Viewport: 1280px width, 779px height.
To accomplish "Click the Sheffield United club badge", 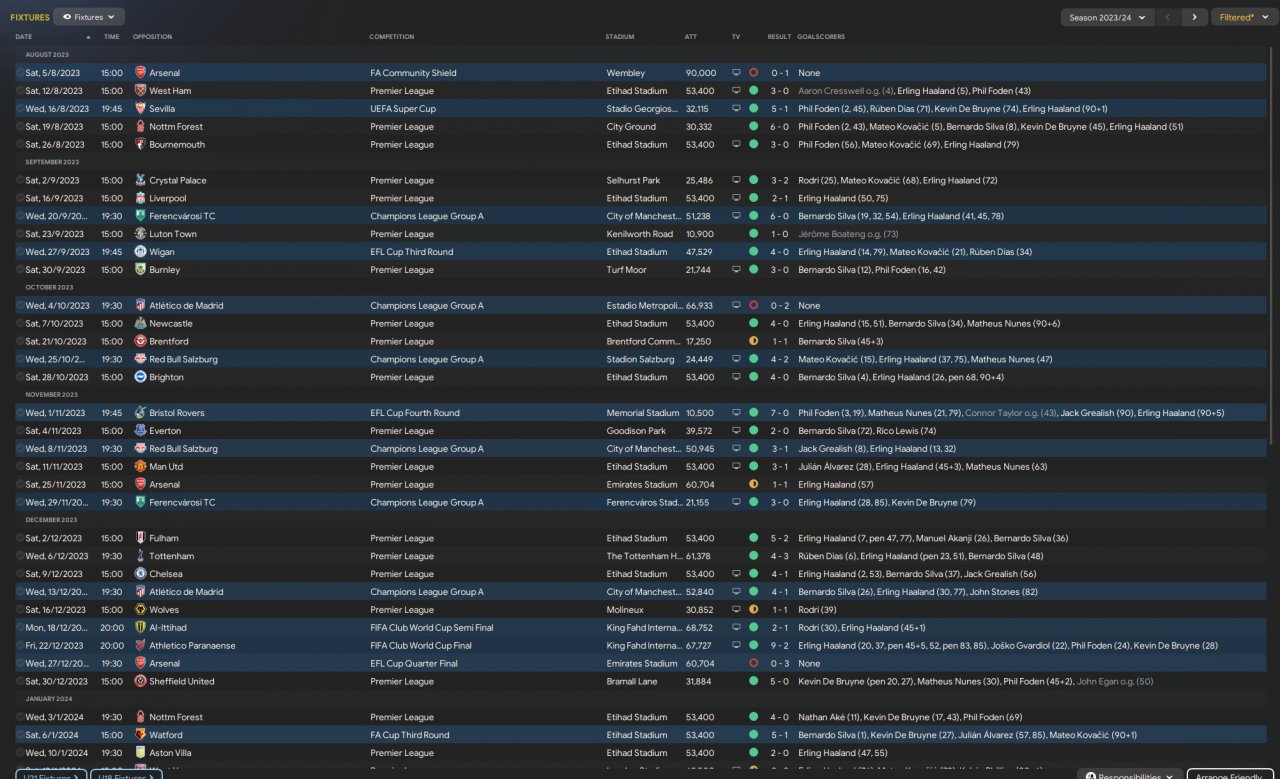I will 140,681.
